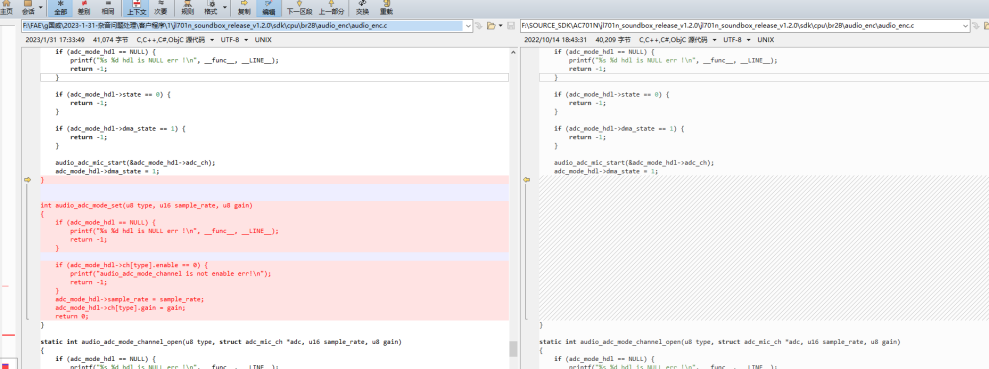
Task: Toggle the 上下文 context display
Action: click(136, 8)
